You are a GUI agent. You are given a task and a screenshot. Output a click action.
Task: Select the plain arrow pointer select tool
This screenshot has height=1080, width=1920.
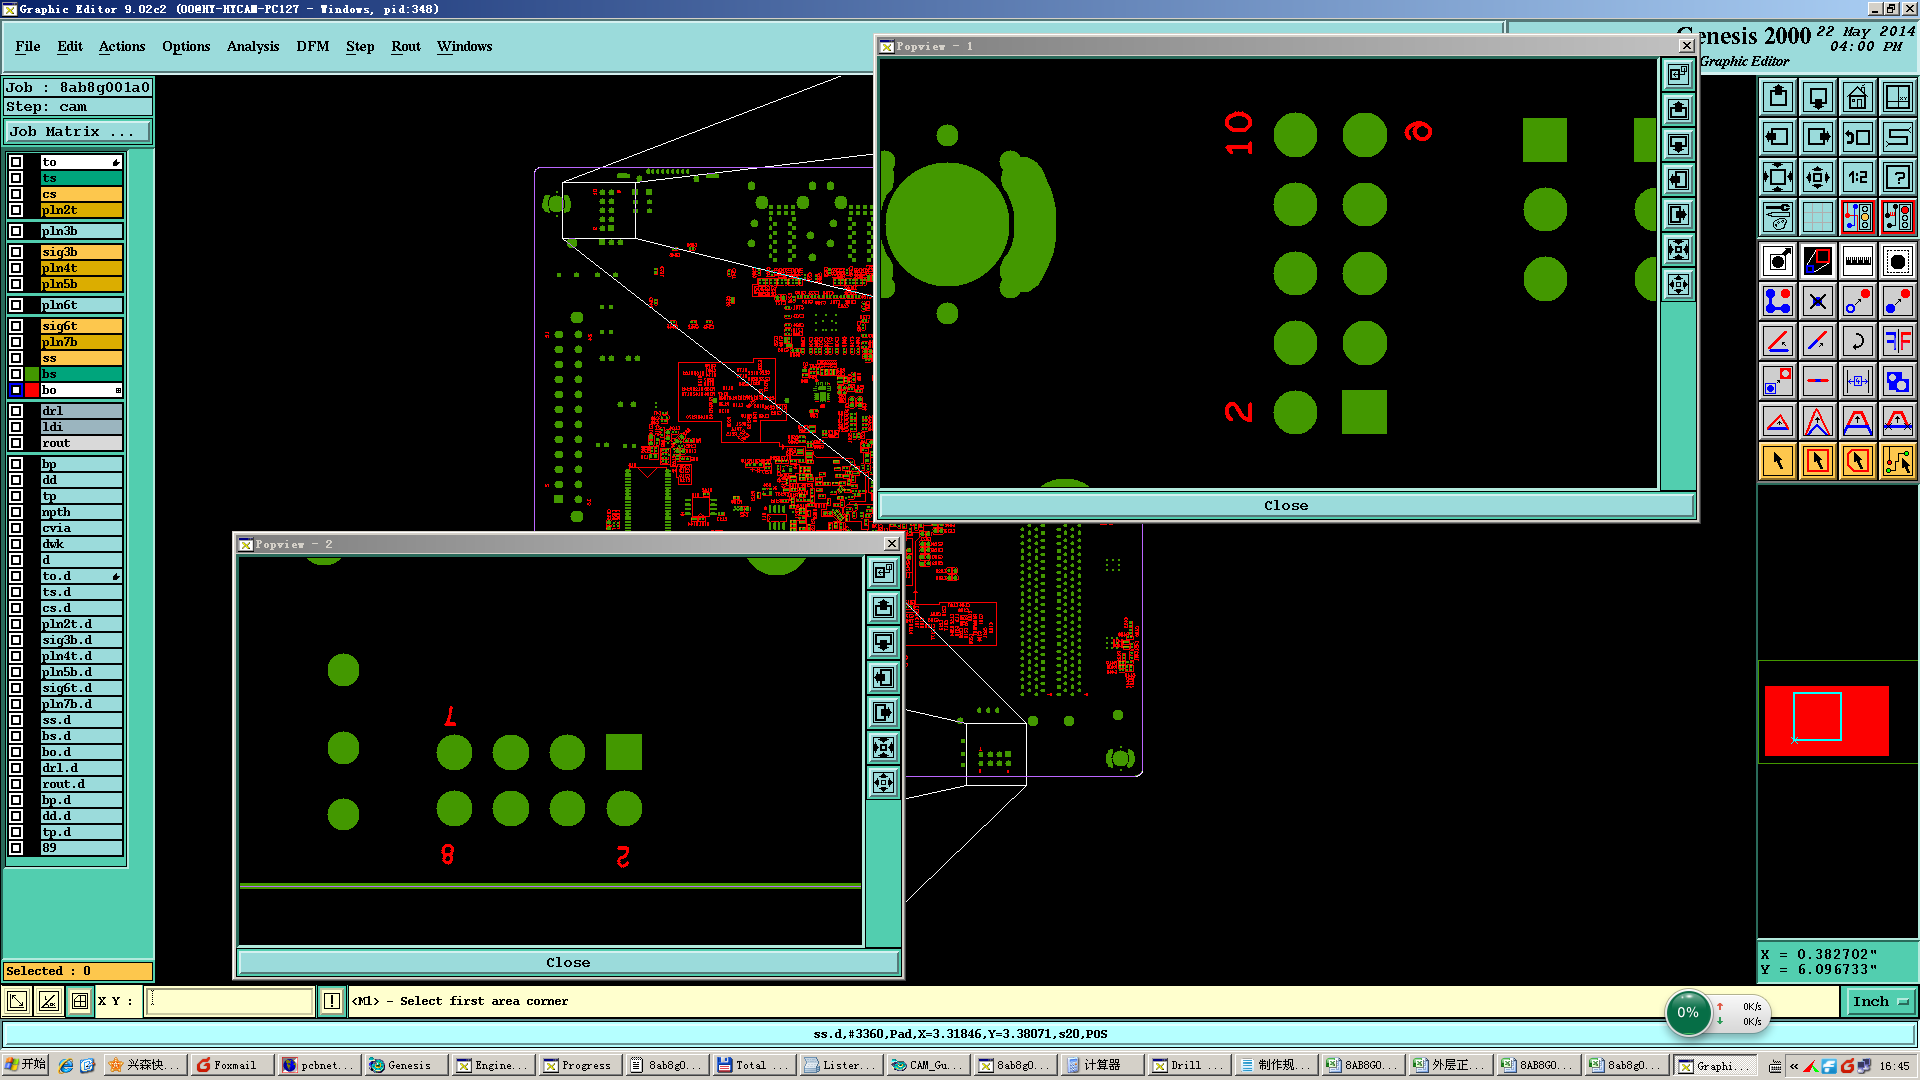pyautogui.click(x=1778, y=461)
